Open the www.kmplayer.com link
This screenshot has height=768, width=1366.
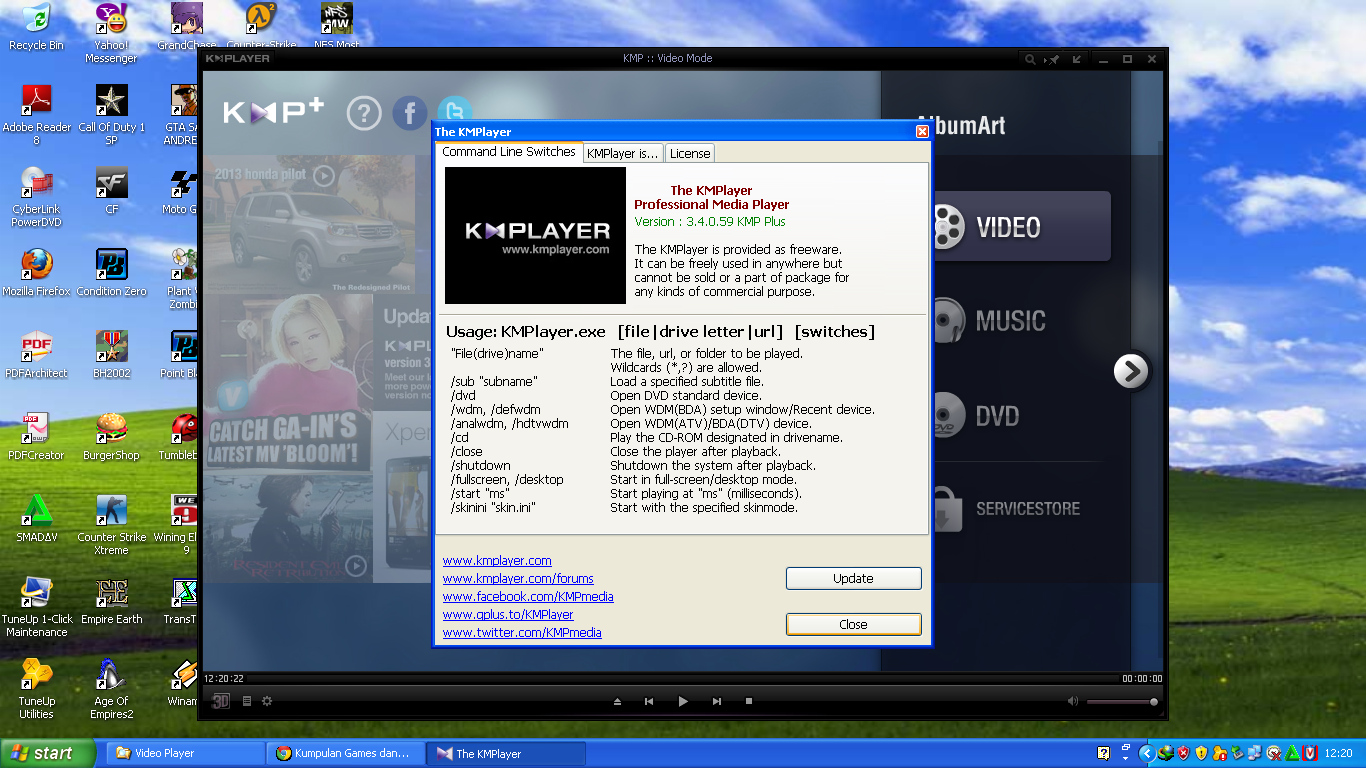coord(497,561)
